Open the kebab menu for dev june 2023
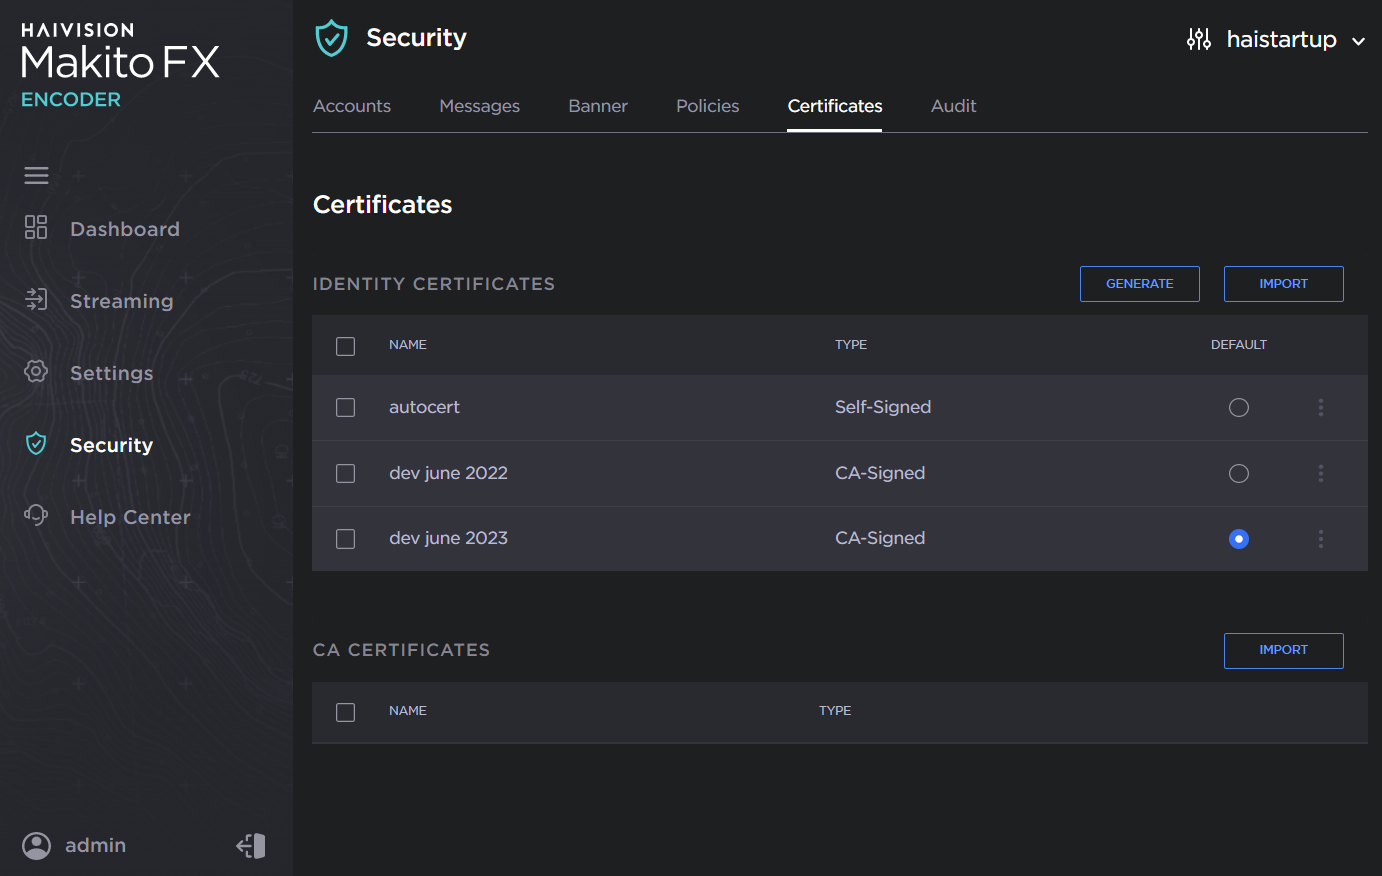 (1321, 538)
